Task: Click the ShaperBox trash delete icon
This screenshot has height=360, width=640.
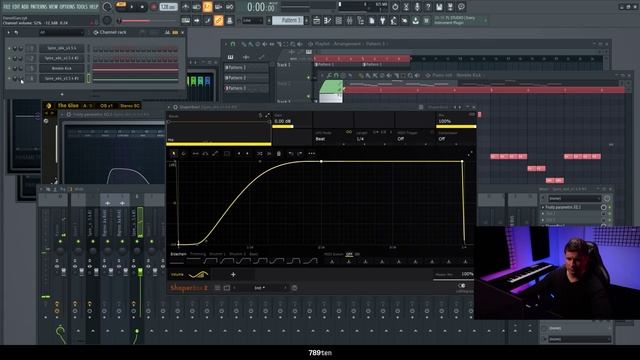Action: tap(279, 153)
